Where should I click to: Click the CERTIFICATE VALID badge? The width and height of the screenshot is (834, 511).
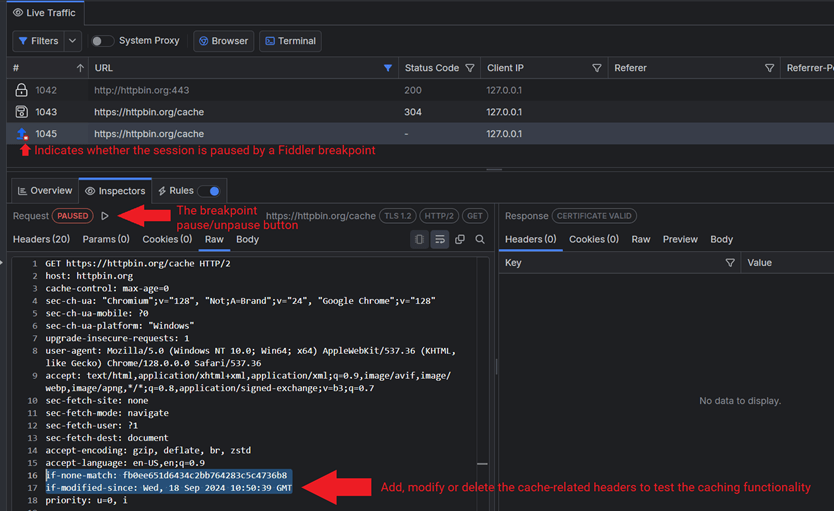coord(594,216)
